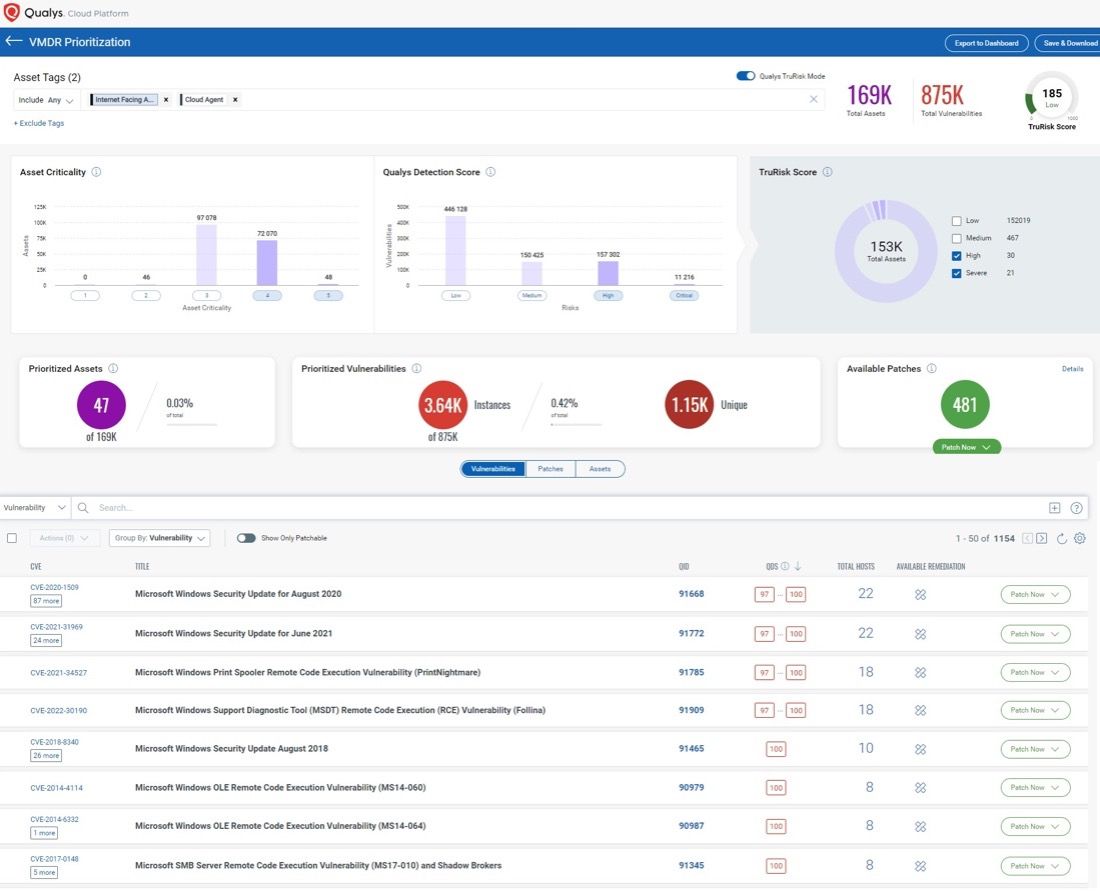Expand the 87 more CVEs tag

pos(46,601)
